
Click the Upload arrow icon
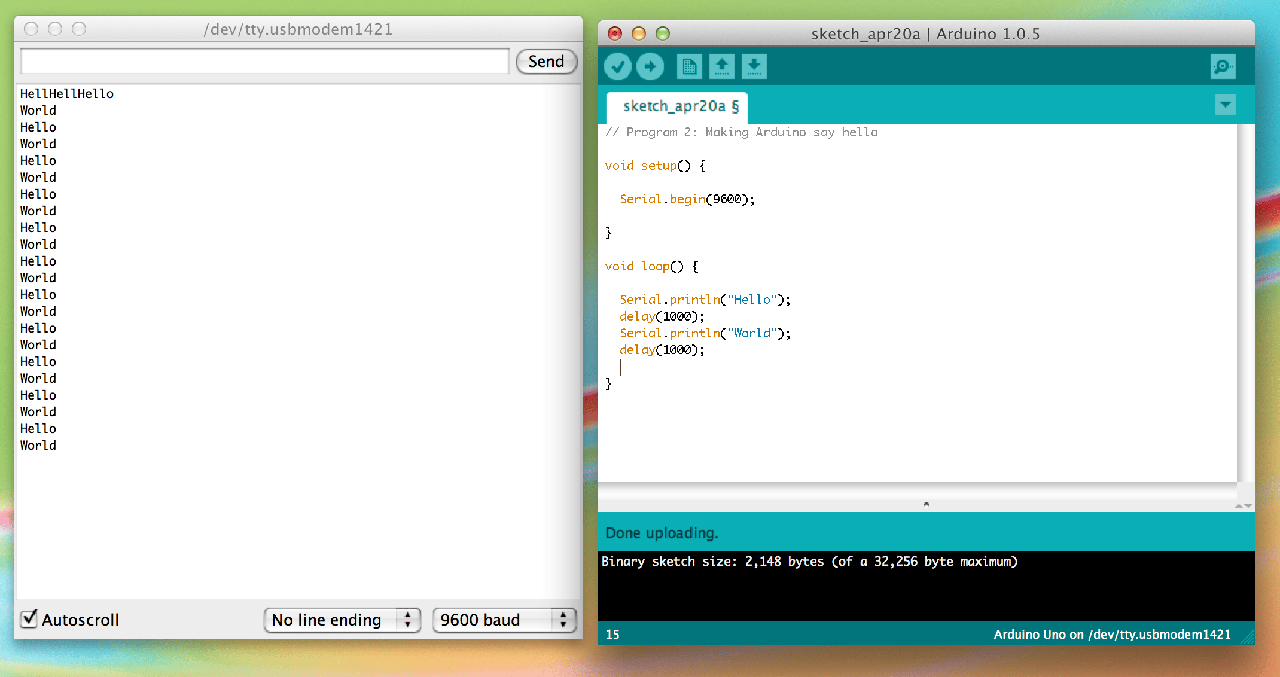[650, 67]
